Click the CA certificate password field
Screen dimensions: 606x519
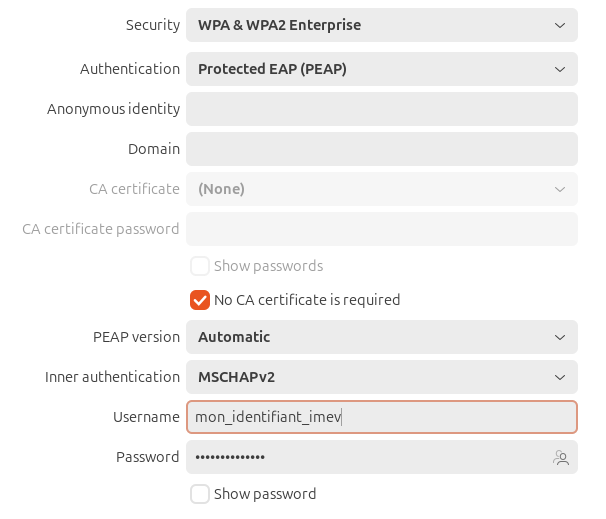point(382,229)
